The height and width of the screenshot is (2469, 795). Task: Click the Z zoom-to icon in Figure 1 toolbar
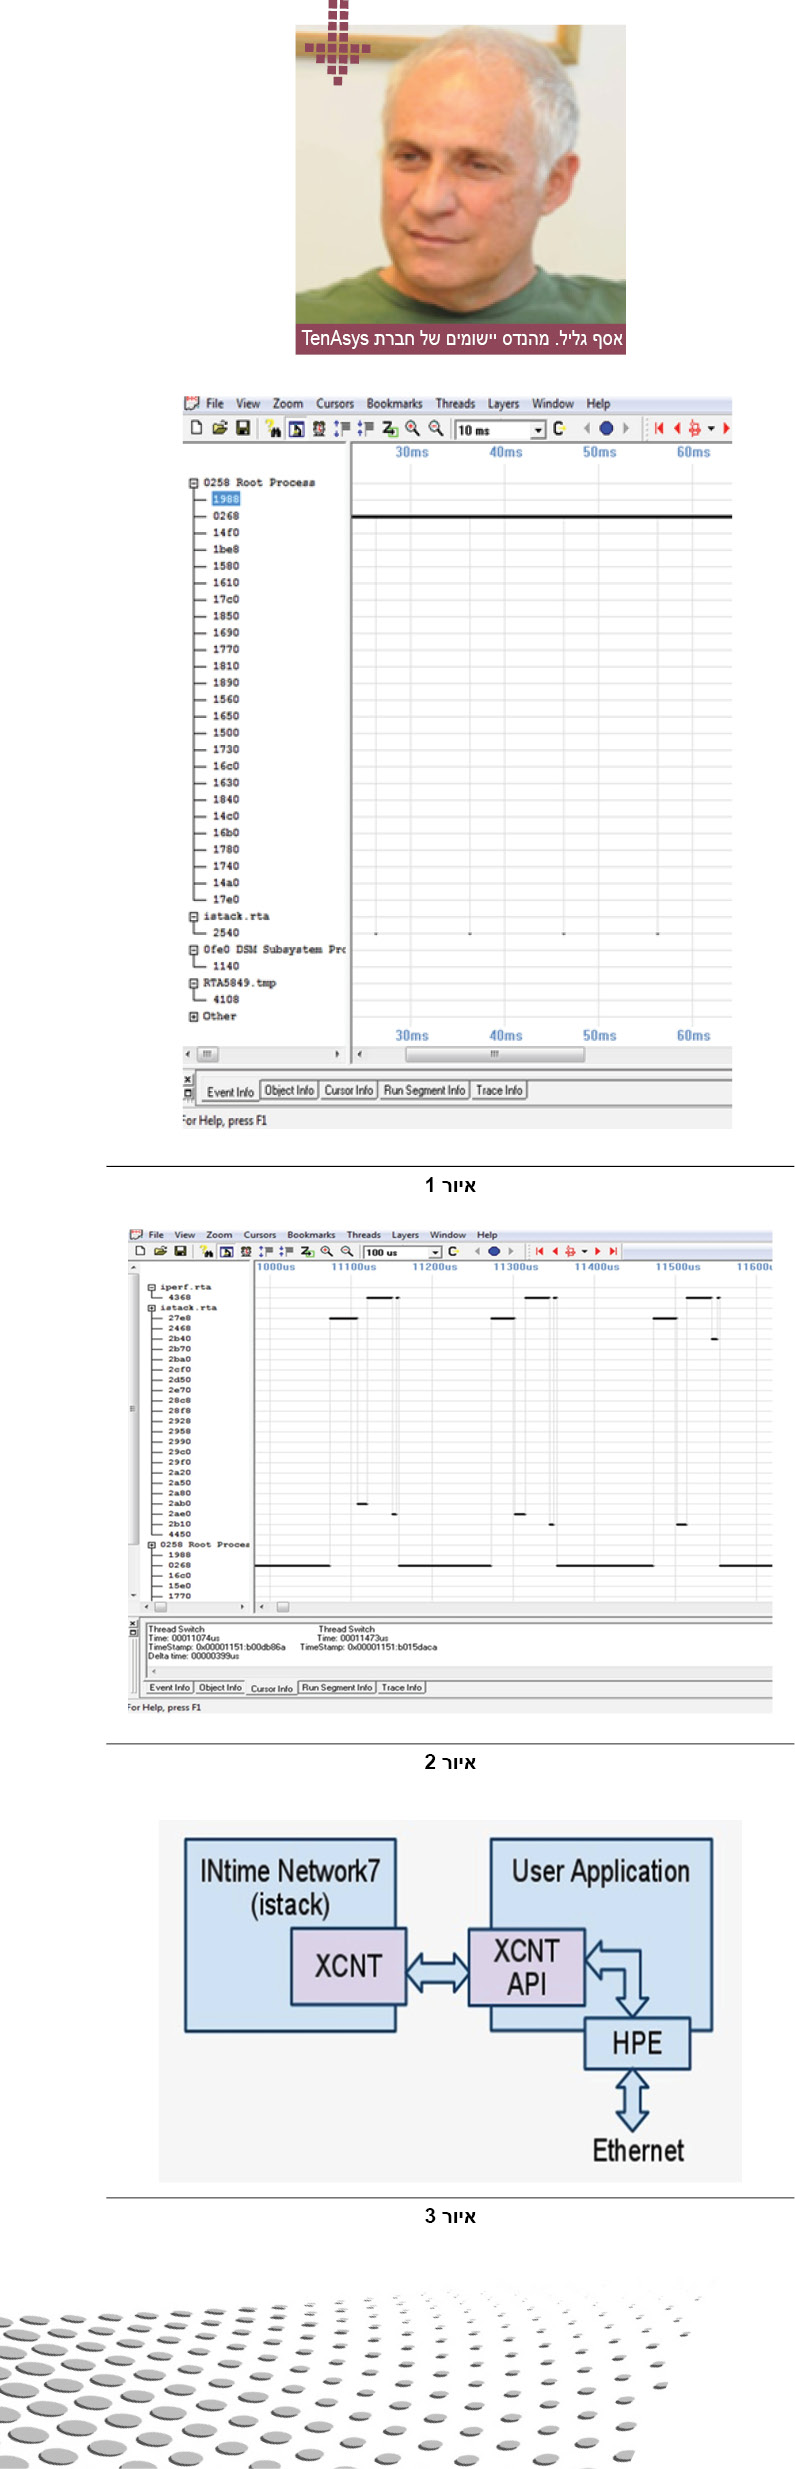[x=390, y=429]
